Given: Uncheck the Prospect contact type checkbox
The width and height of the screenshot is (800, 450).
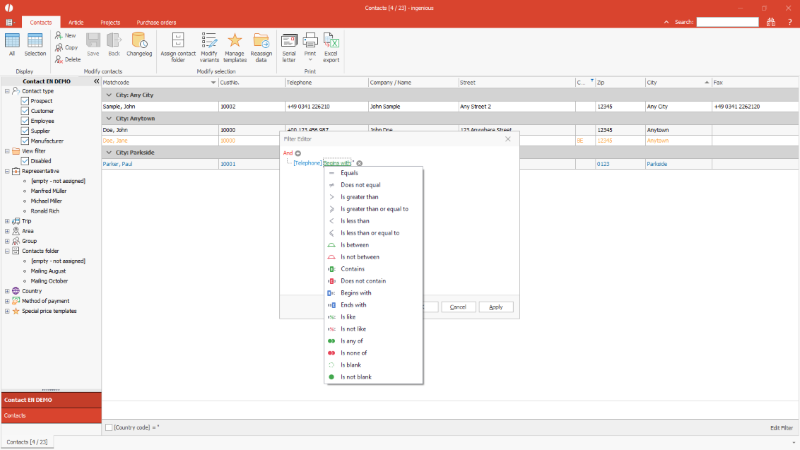Looking at the screenshot, I should (x=25, y=101).
